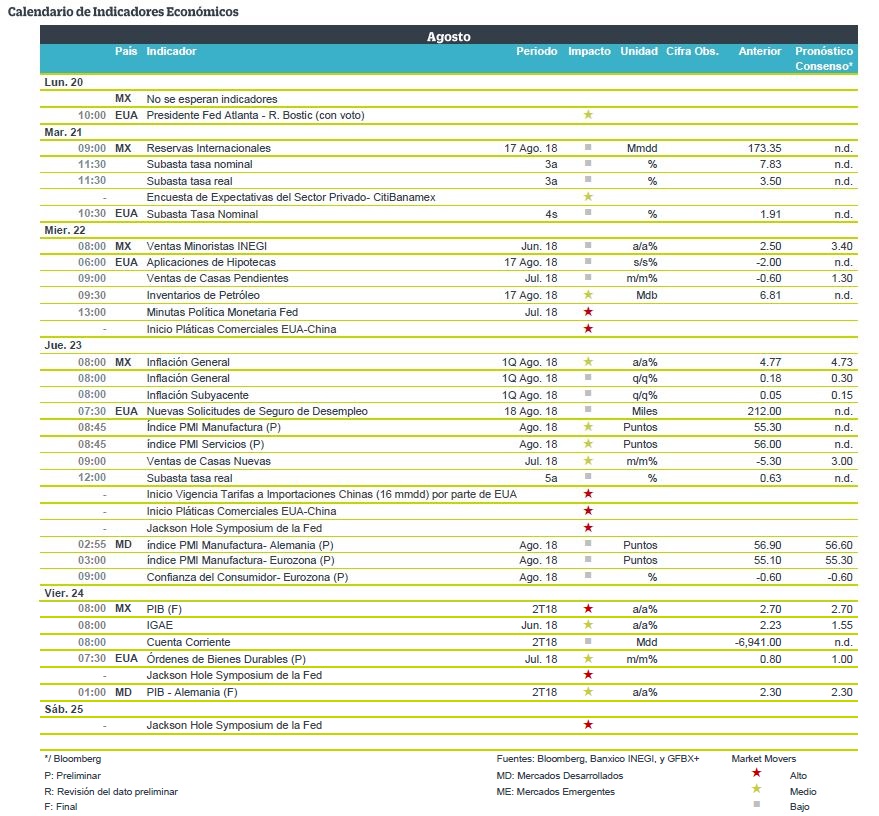Click the Periodo column header
This screenshot has height=816, width=879.
[536, 51]
